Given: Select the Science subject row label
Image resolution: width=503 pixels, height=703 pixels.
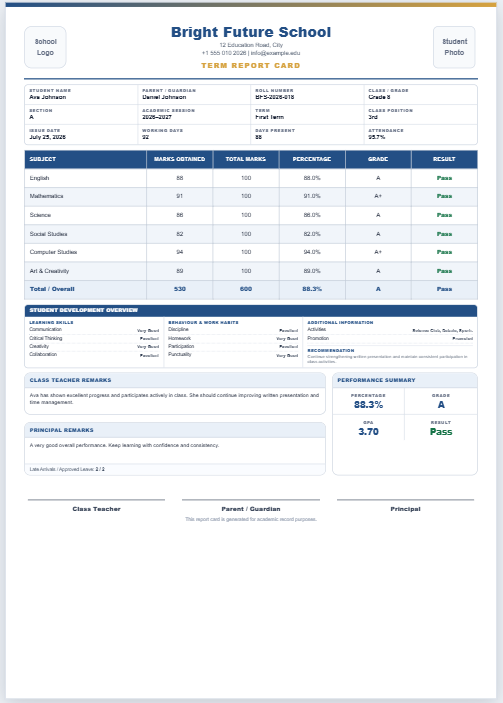Looking at the screenshot, I should pos(40,215).
